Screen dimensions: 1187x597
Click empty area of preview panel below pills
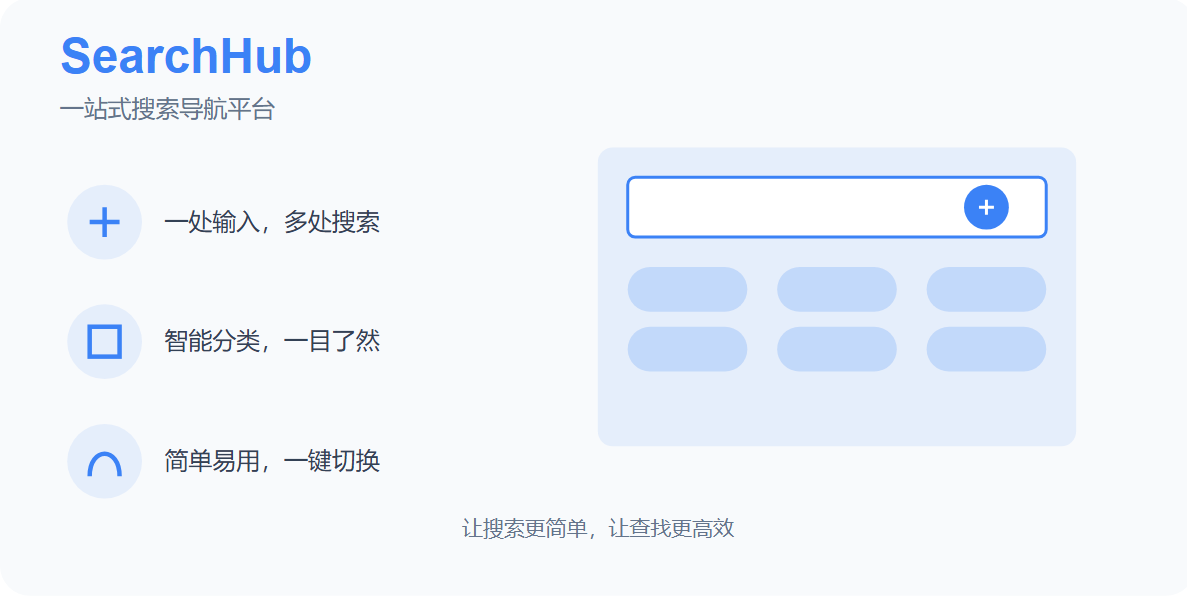(836, 410)
